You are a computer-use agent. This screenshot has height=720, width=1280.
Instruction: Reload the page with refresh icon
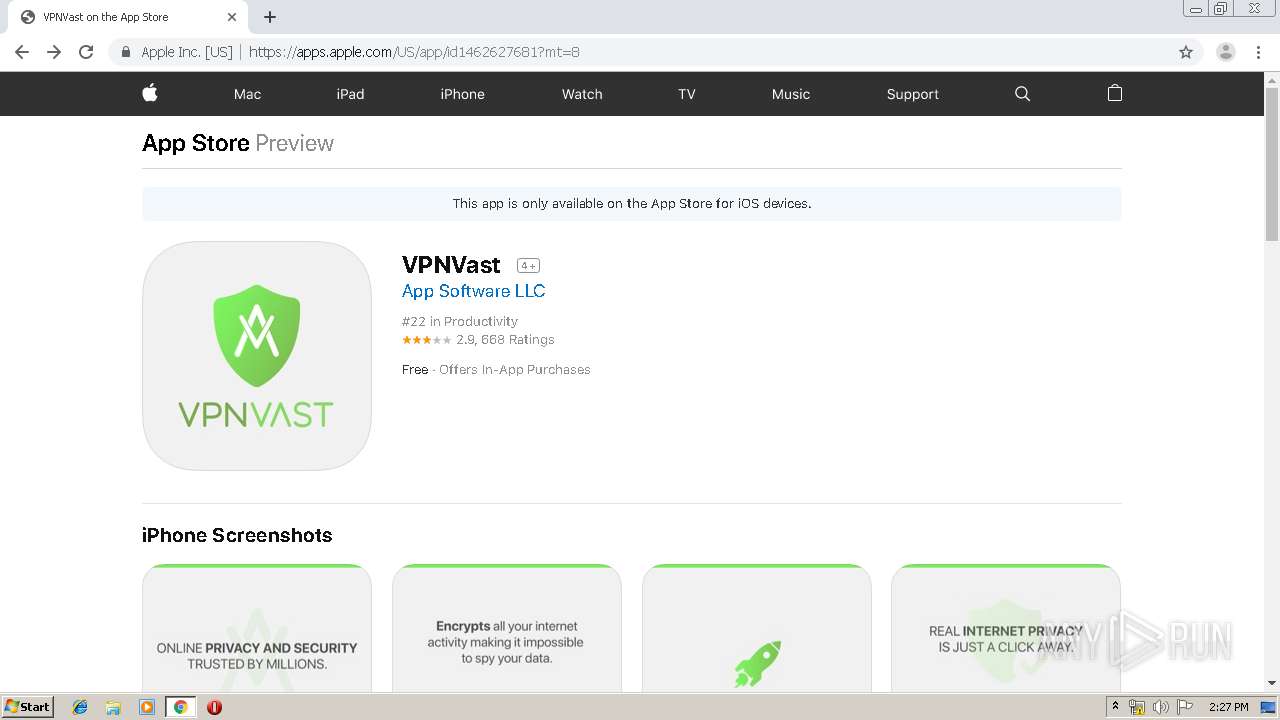[x=86, y=52]
